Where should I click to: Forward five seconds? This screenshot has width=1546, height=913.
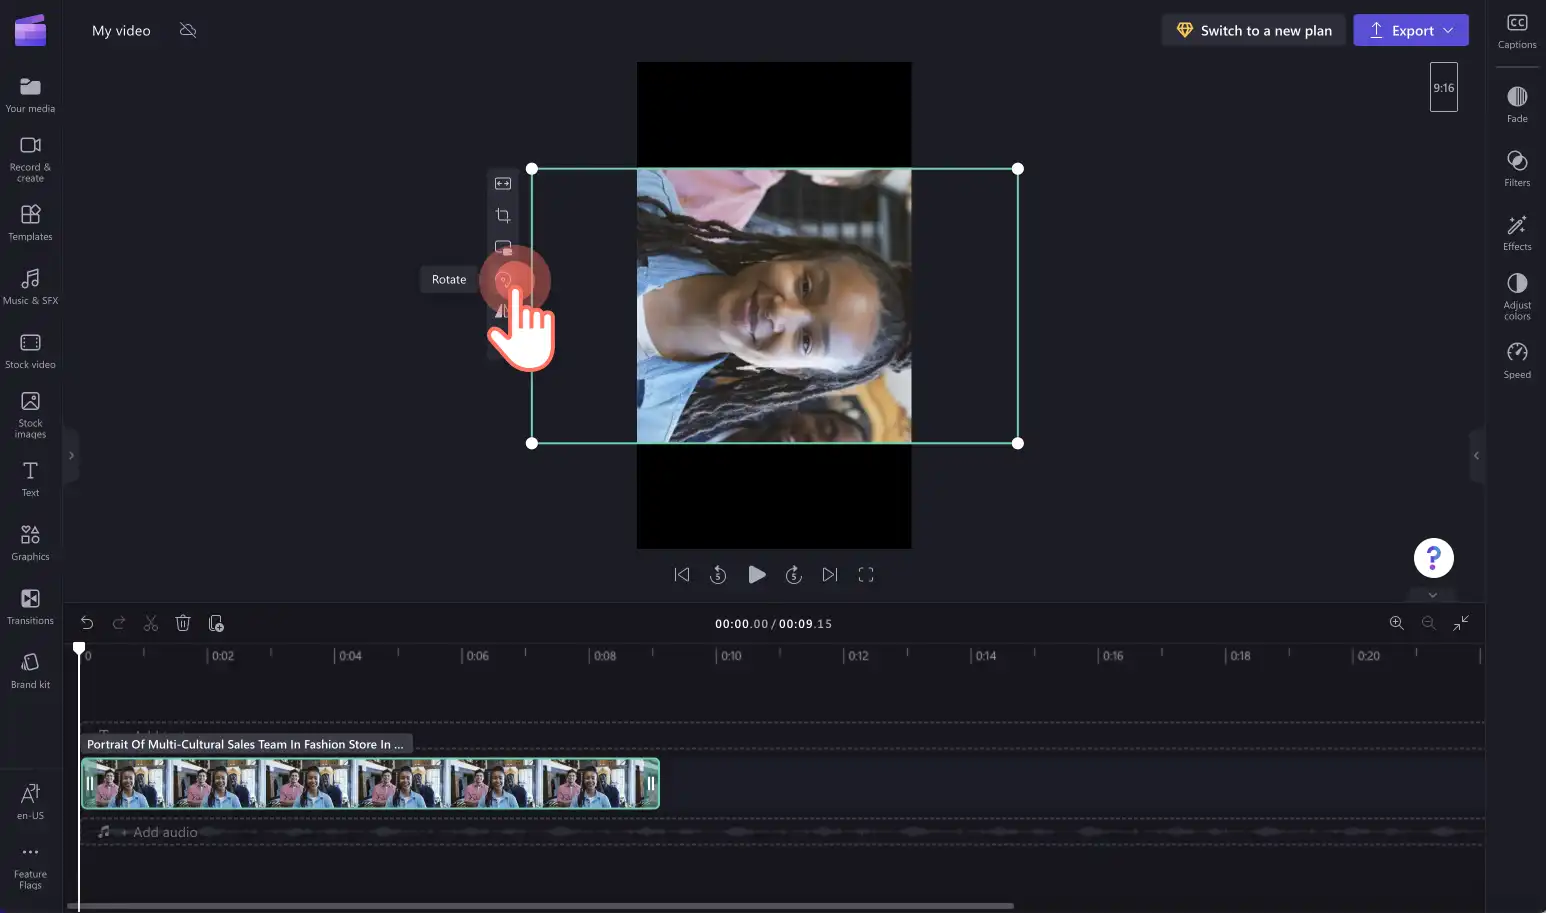(x=794, y=574)
